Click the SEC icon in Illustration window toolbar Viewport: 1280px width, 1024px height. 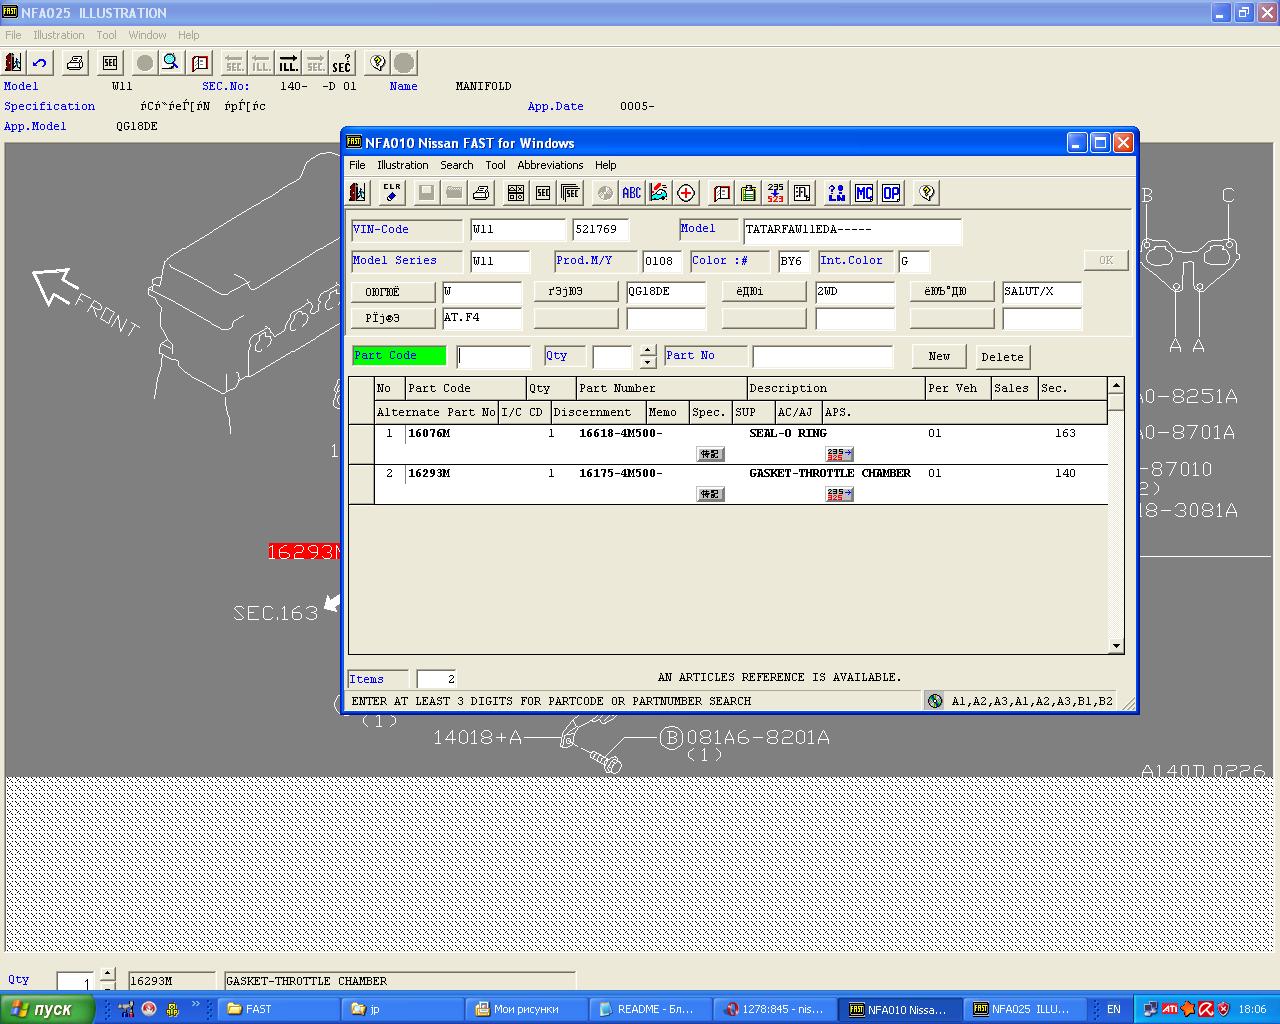(110, 63)
